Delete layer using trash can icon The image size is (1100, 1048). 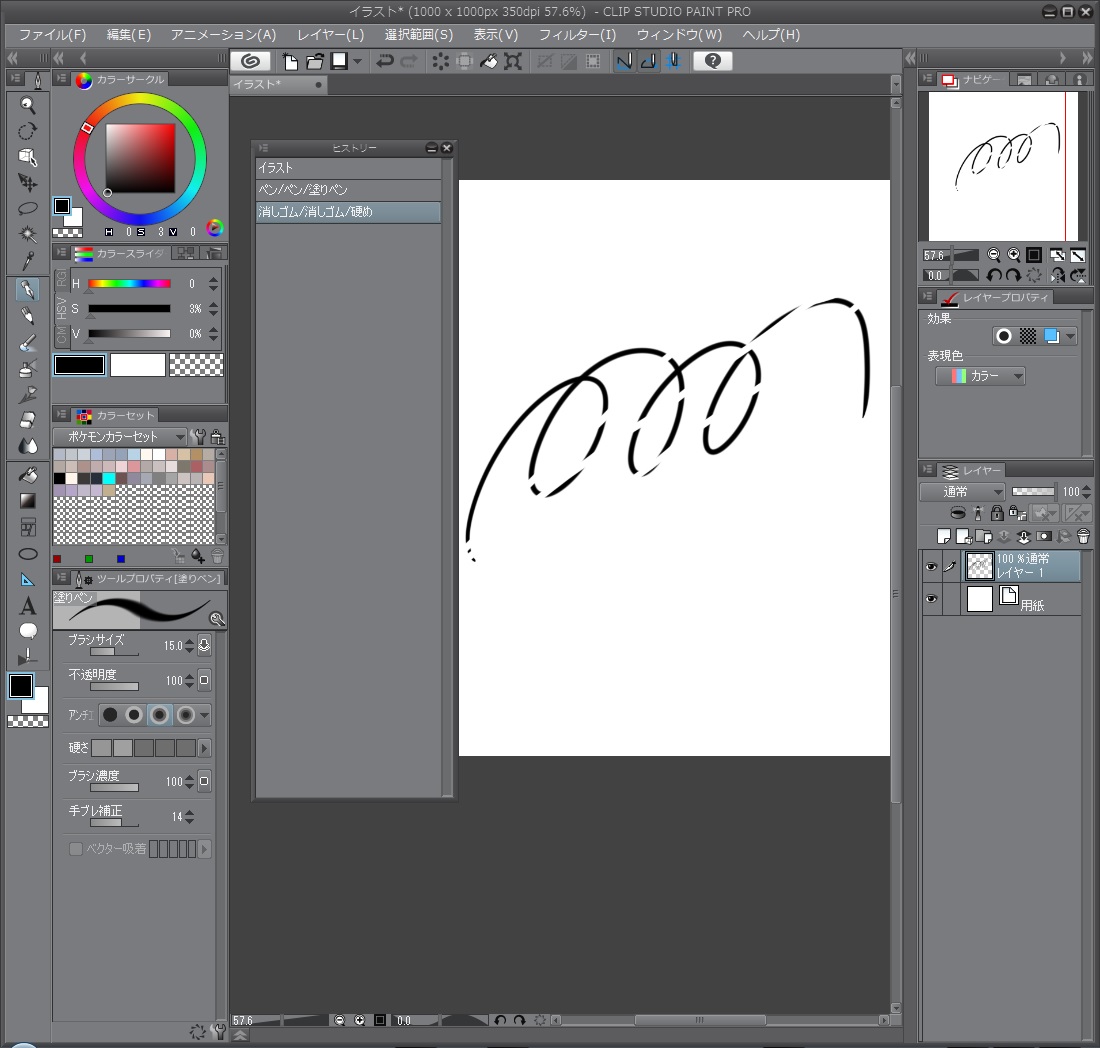click(x=1083, y=537)
